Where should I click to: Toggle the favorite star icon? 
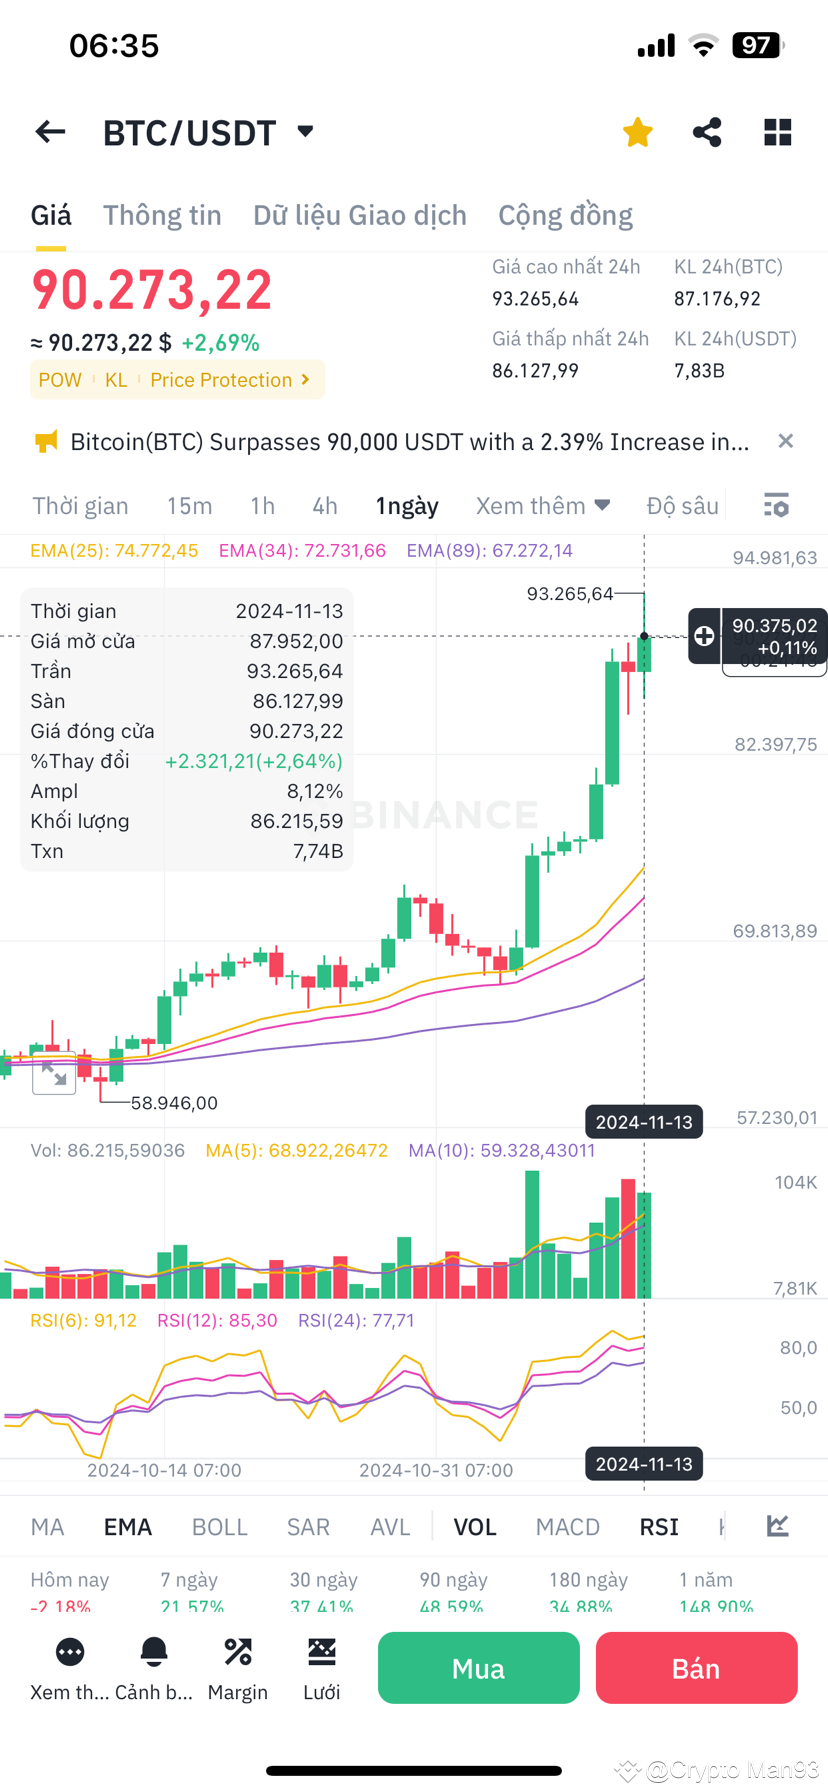637,132
